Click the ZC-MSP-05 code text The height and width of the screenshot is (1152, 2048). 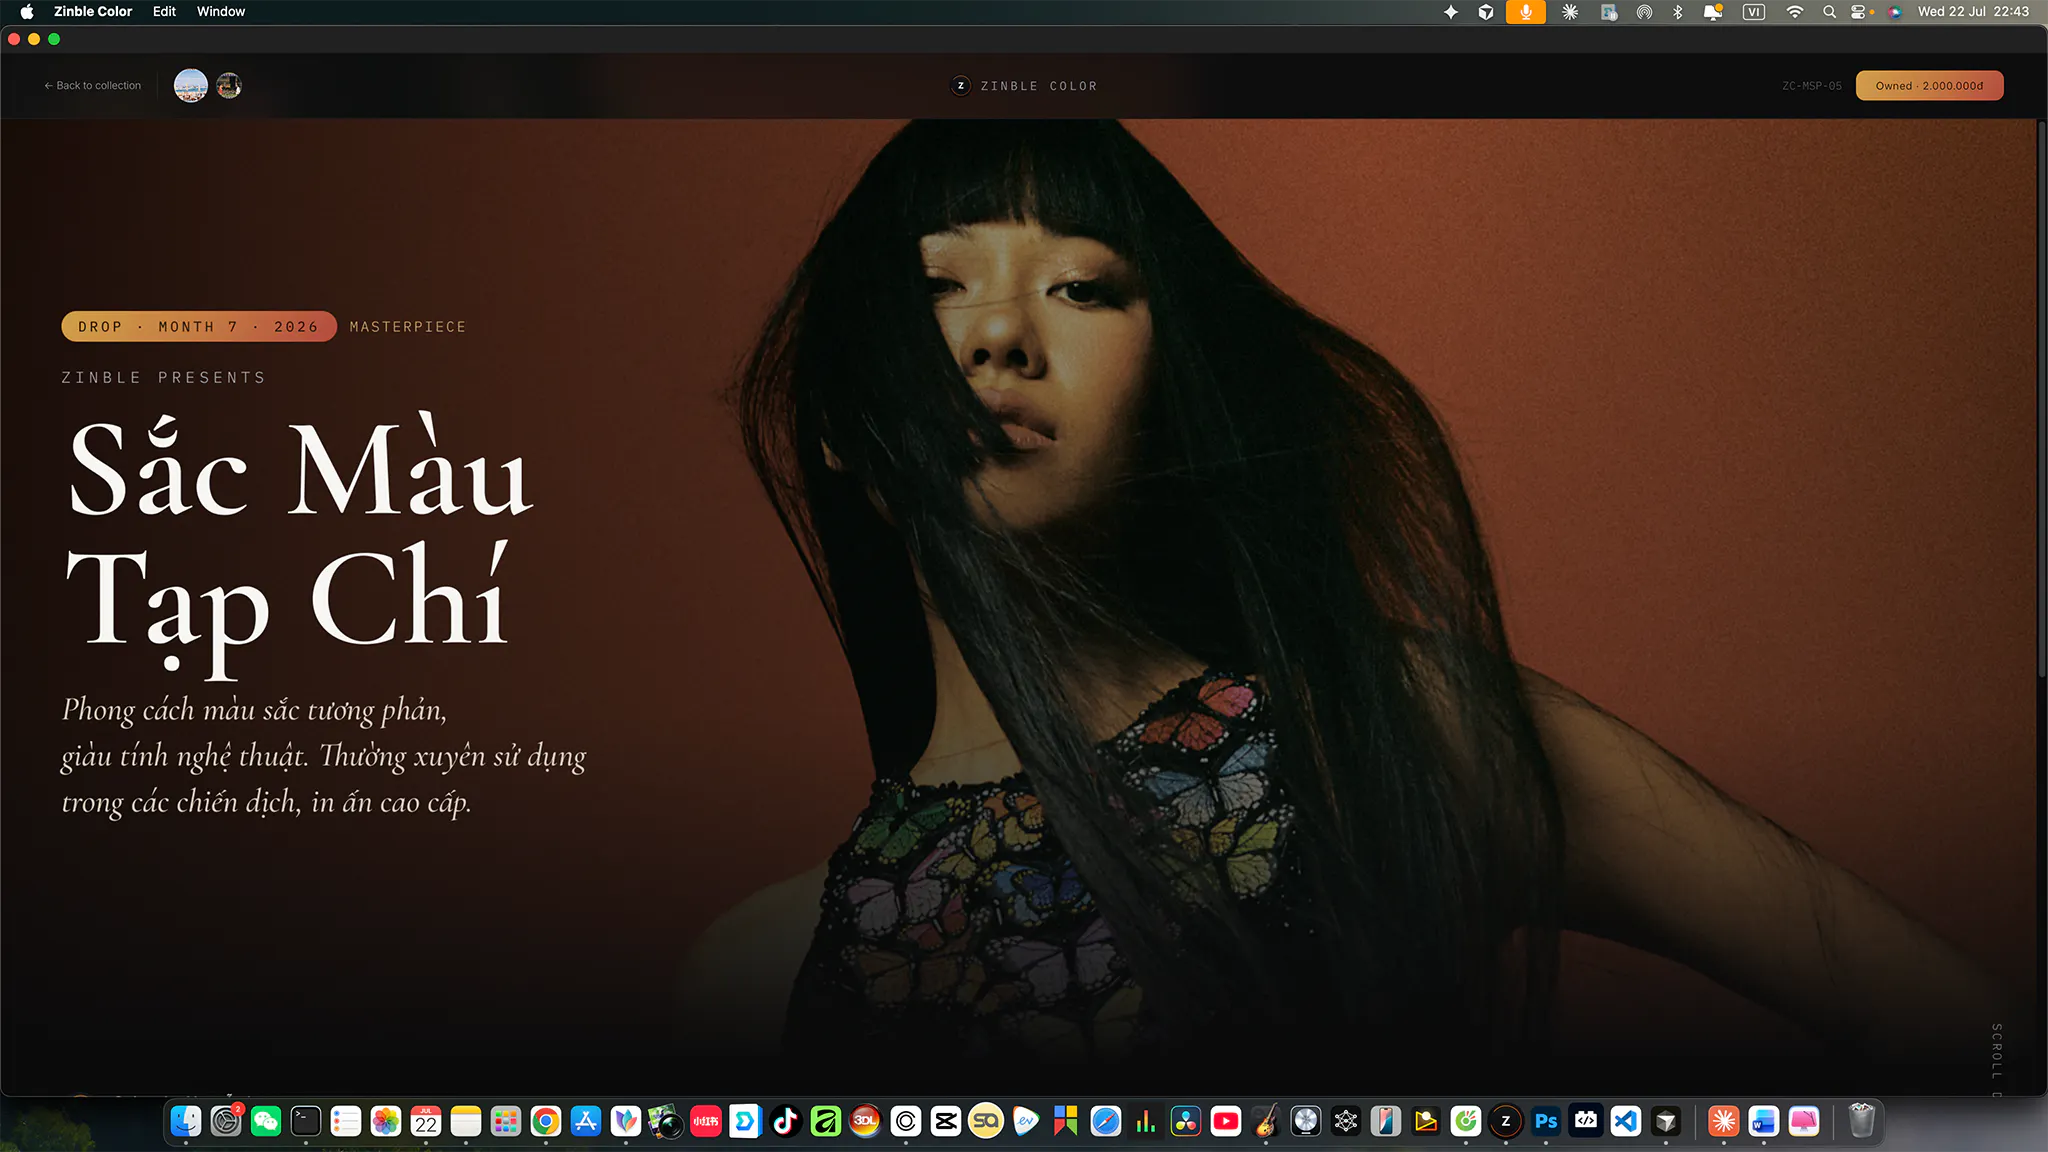click(x=1811, y=86)
